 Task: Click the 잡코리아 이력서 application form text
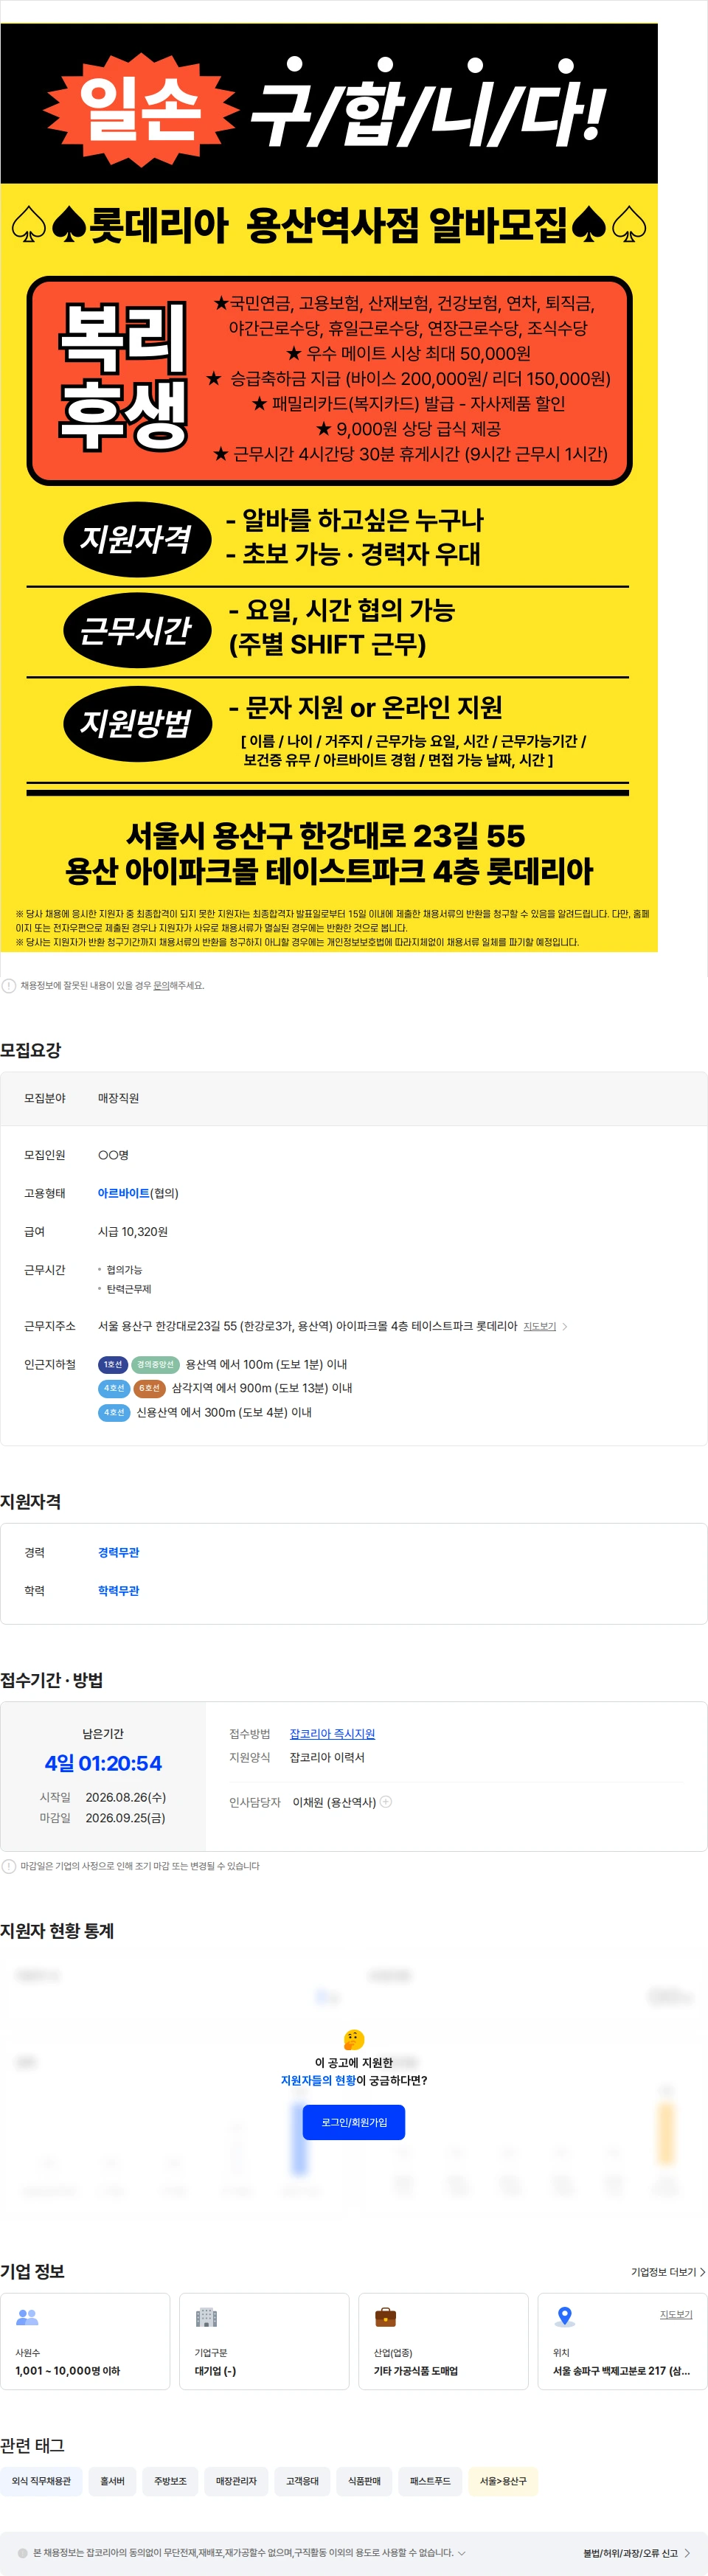327,1757
